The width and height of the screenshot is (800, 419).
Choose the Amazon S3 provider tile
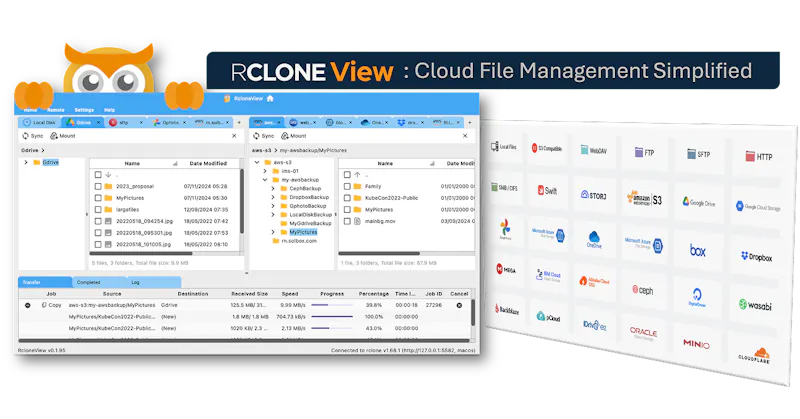[x=644, y=199]
